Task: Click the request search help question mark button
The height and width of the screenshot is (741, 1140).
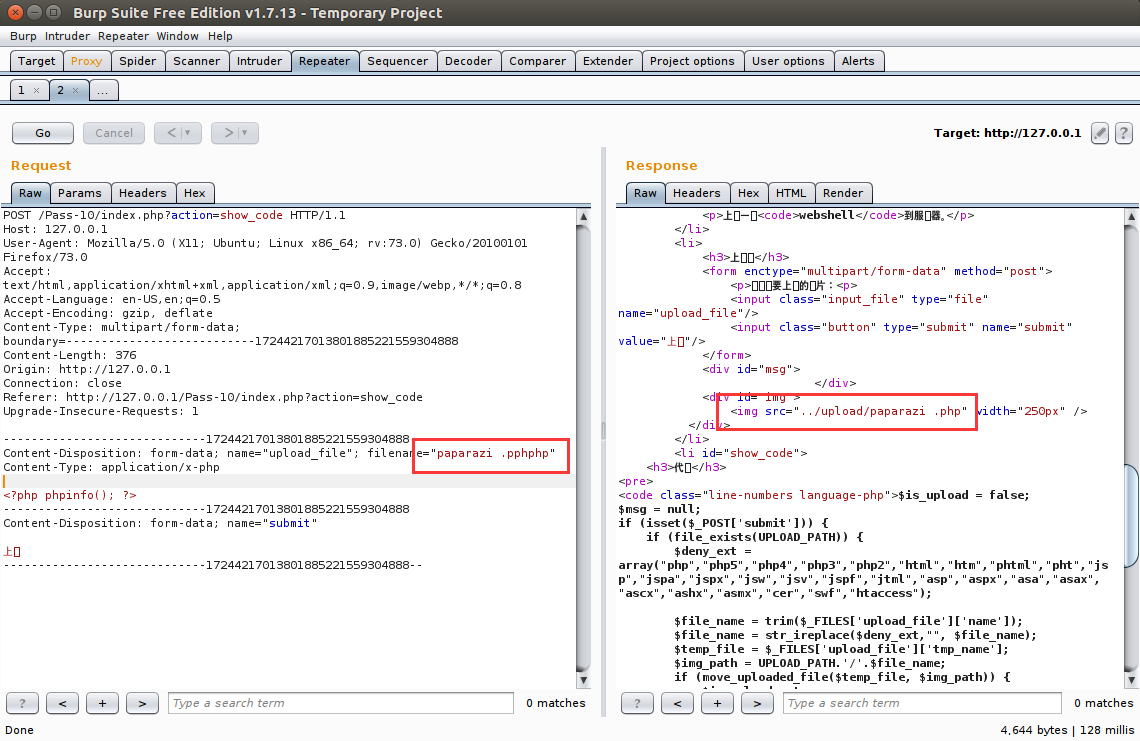Action: pos(23,703)
